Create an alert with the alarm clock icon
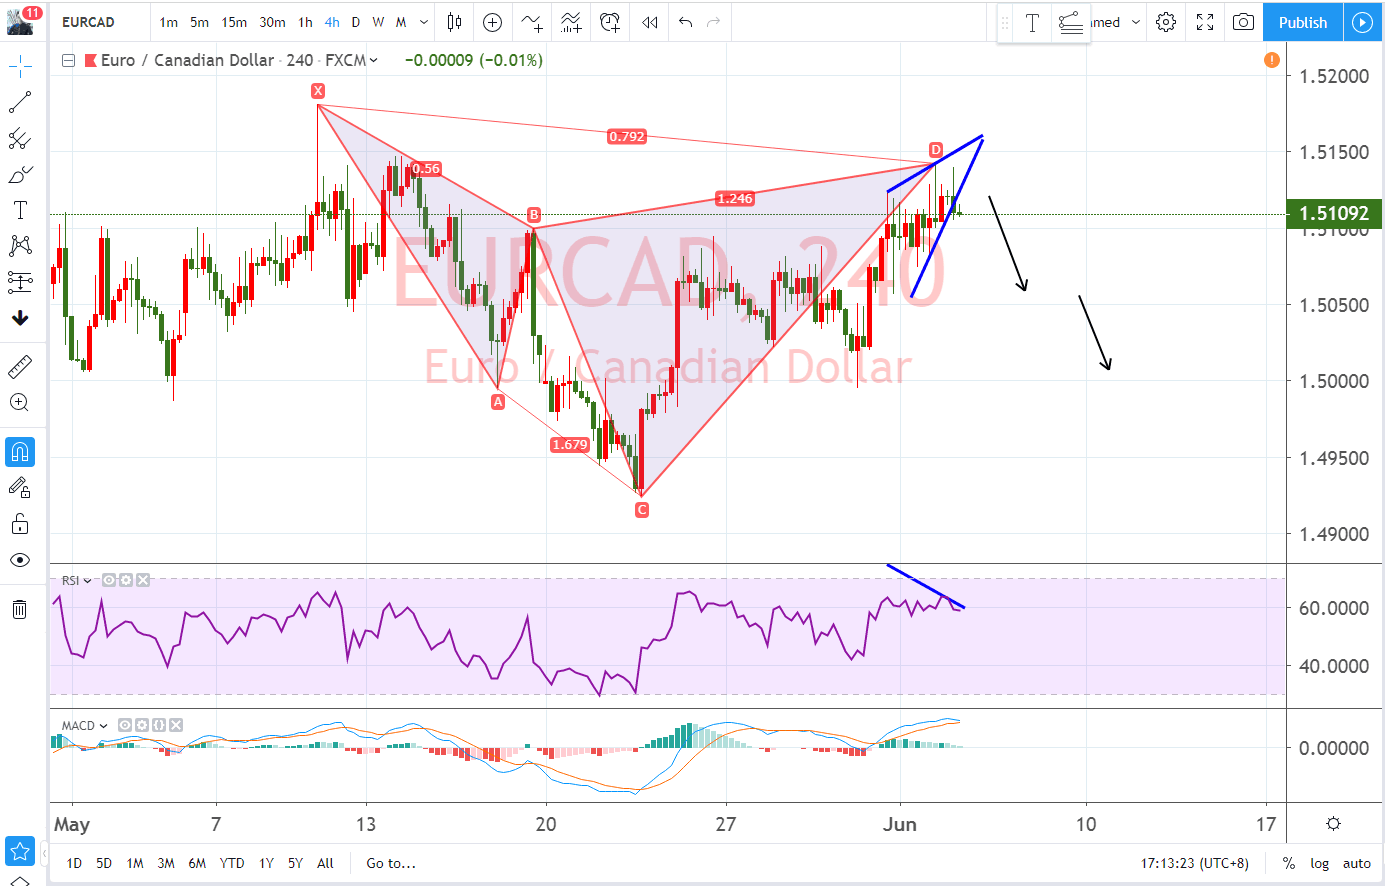The width and height of the screenshot is (1385, 886). 609,22
